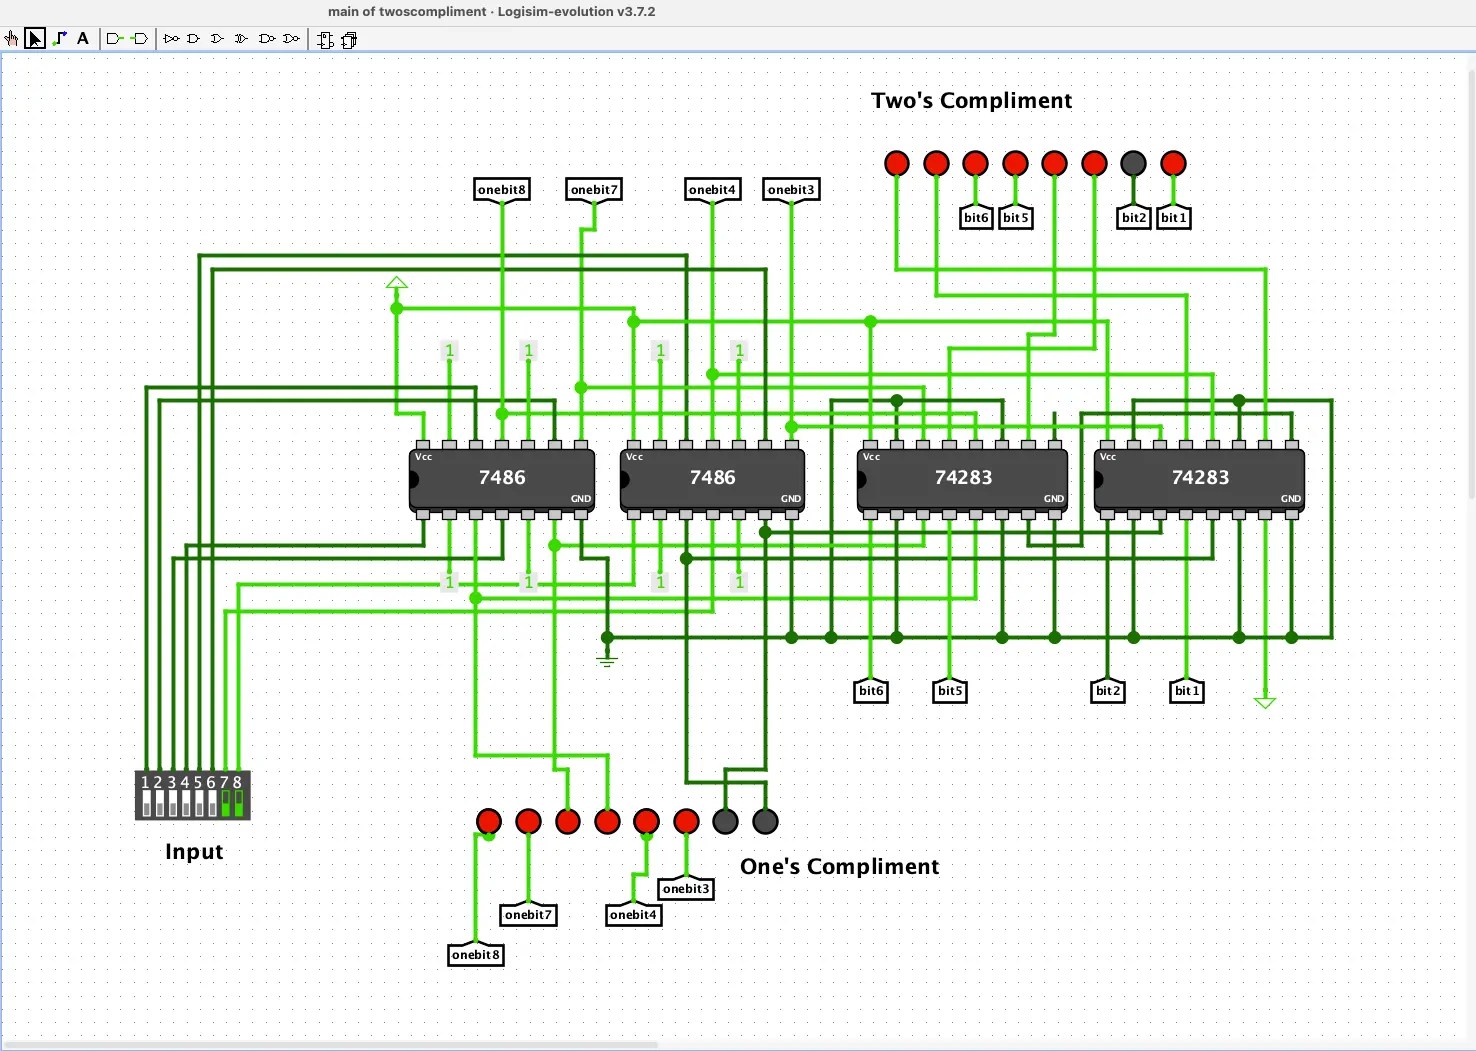This screenshot has width=1476, height=1051.
Task: Click the "Two's Compliment" text label
Action: [971, 101]
